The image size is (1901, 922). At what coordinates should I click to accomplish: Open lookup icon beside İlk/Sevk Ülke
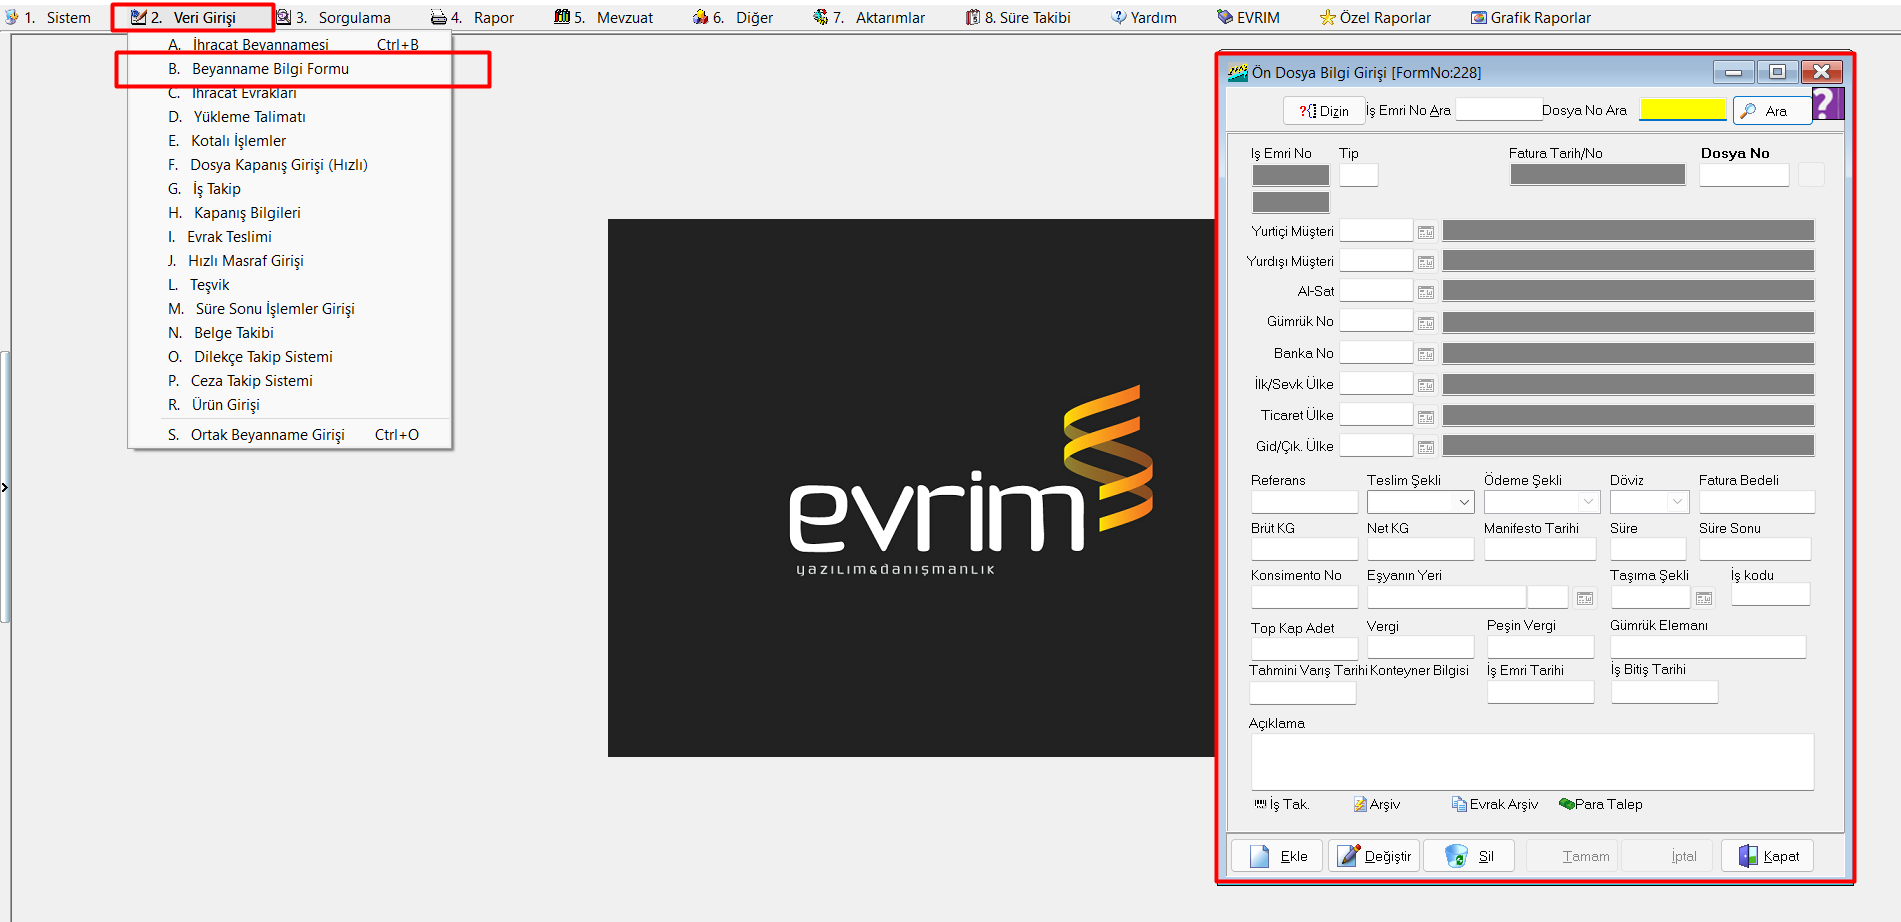click(x=1426, y=385)
